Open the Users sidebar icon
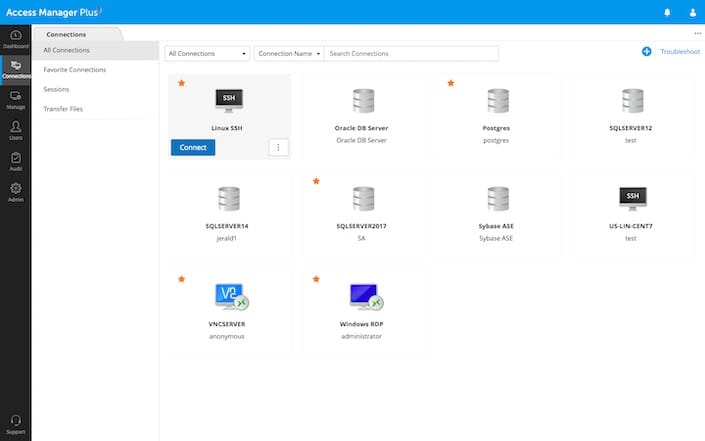This screenshot has width=705, height=441. pyautogui.click(x=15, y=130)
